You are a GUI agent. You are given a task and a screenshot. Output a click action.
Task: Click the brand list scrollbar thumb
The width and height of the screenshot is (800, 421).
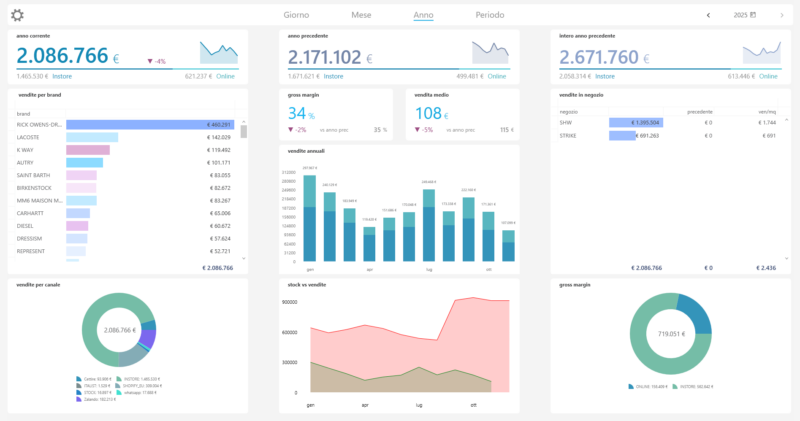[x=243, y=132]
